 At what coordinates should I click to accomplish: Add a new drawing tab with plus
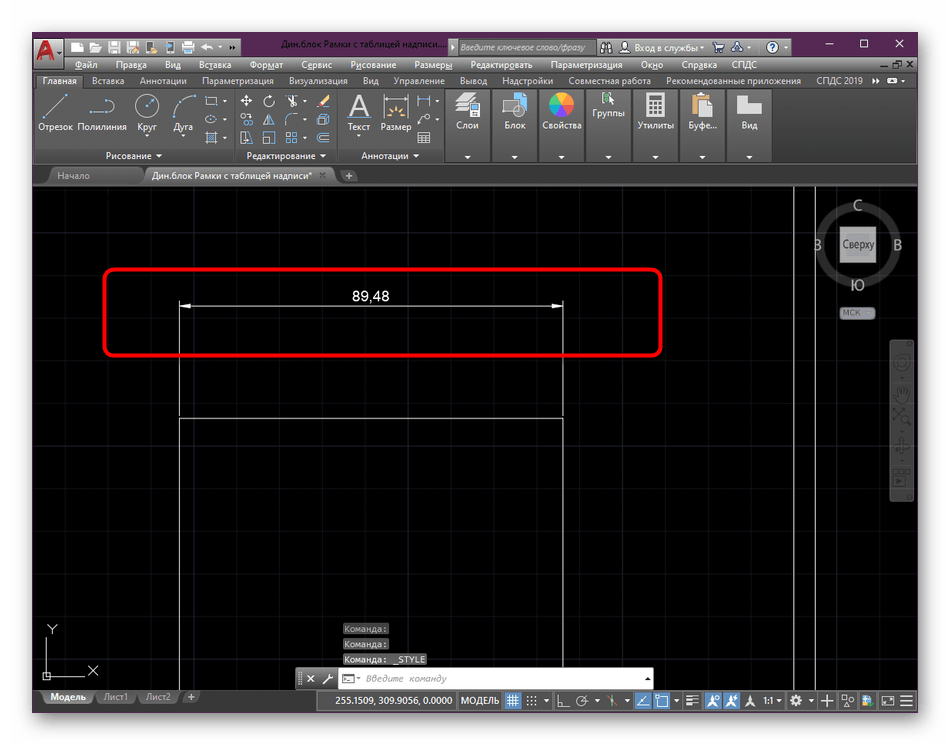pyautogui.click(x=348, y=176)
